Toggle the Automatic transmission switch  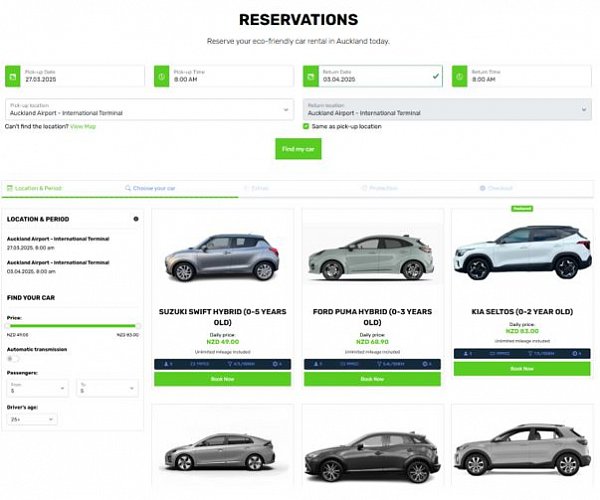pyautogui.click(x=13, y=358)
